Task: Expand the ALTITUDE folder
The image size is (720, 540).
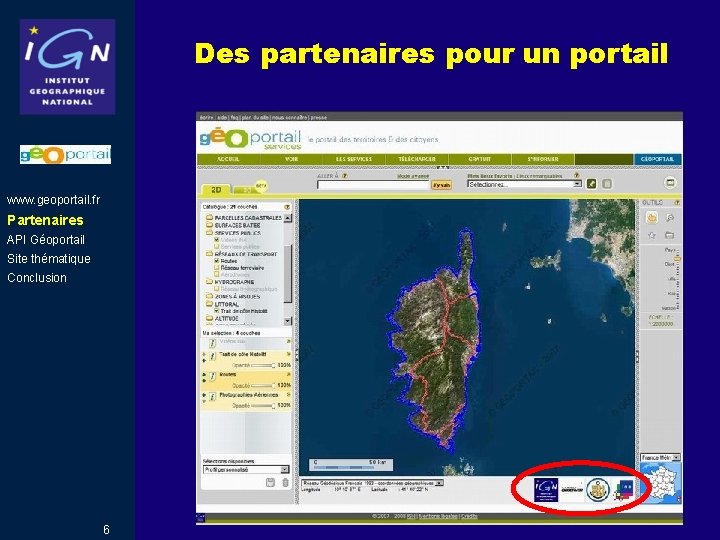Action: [x=209, y=318]
